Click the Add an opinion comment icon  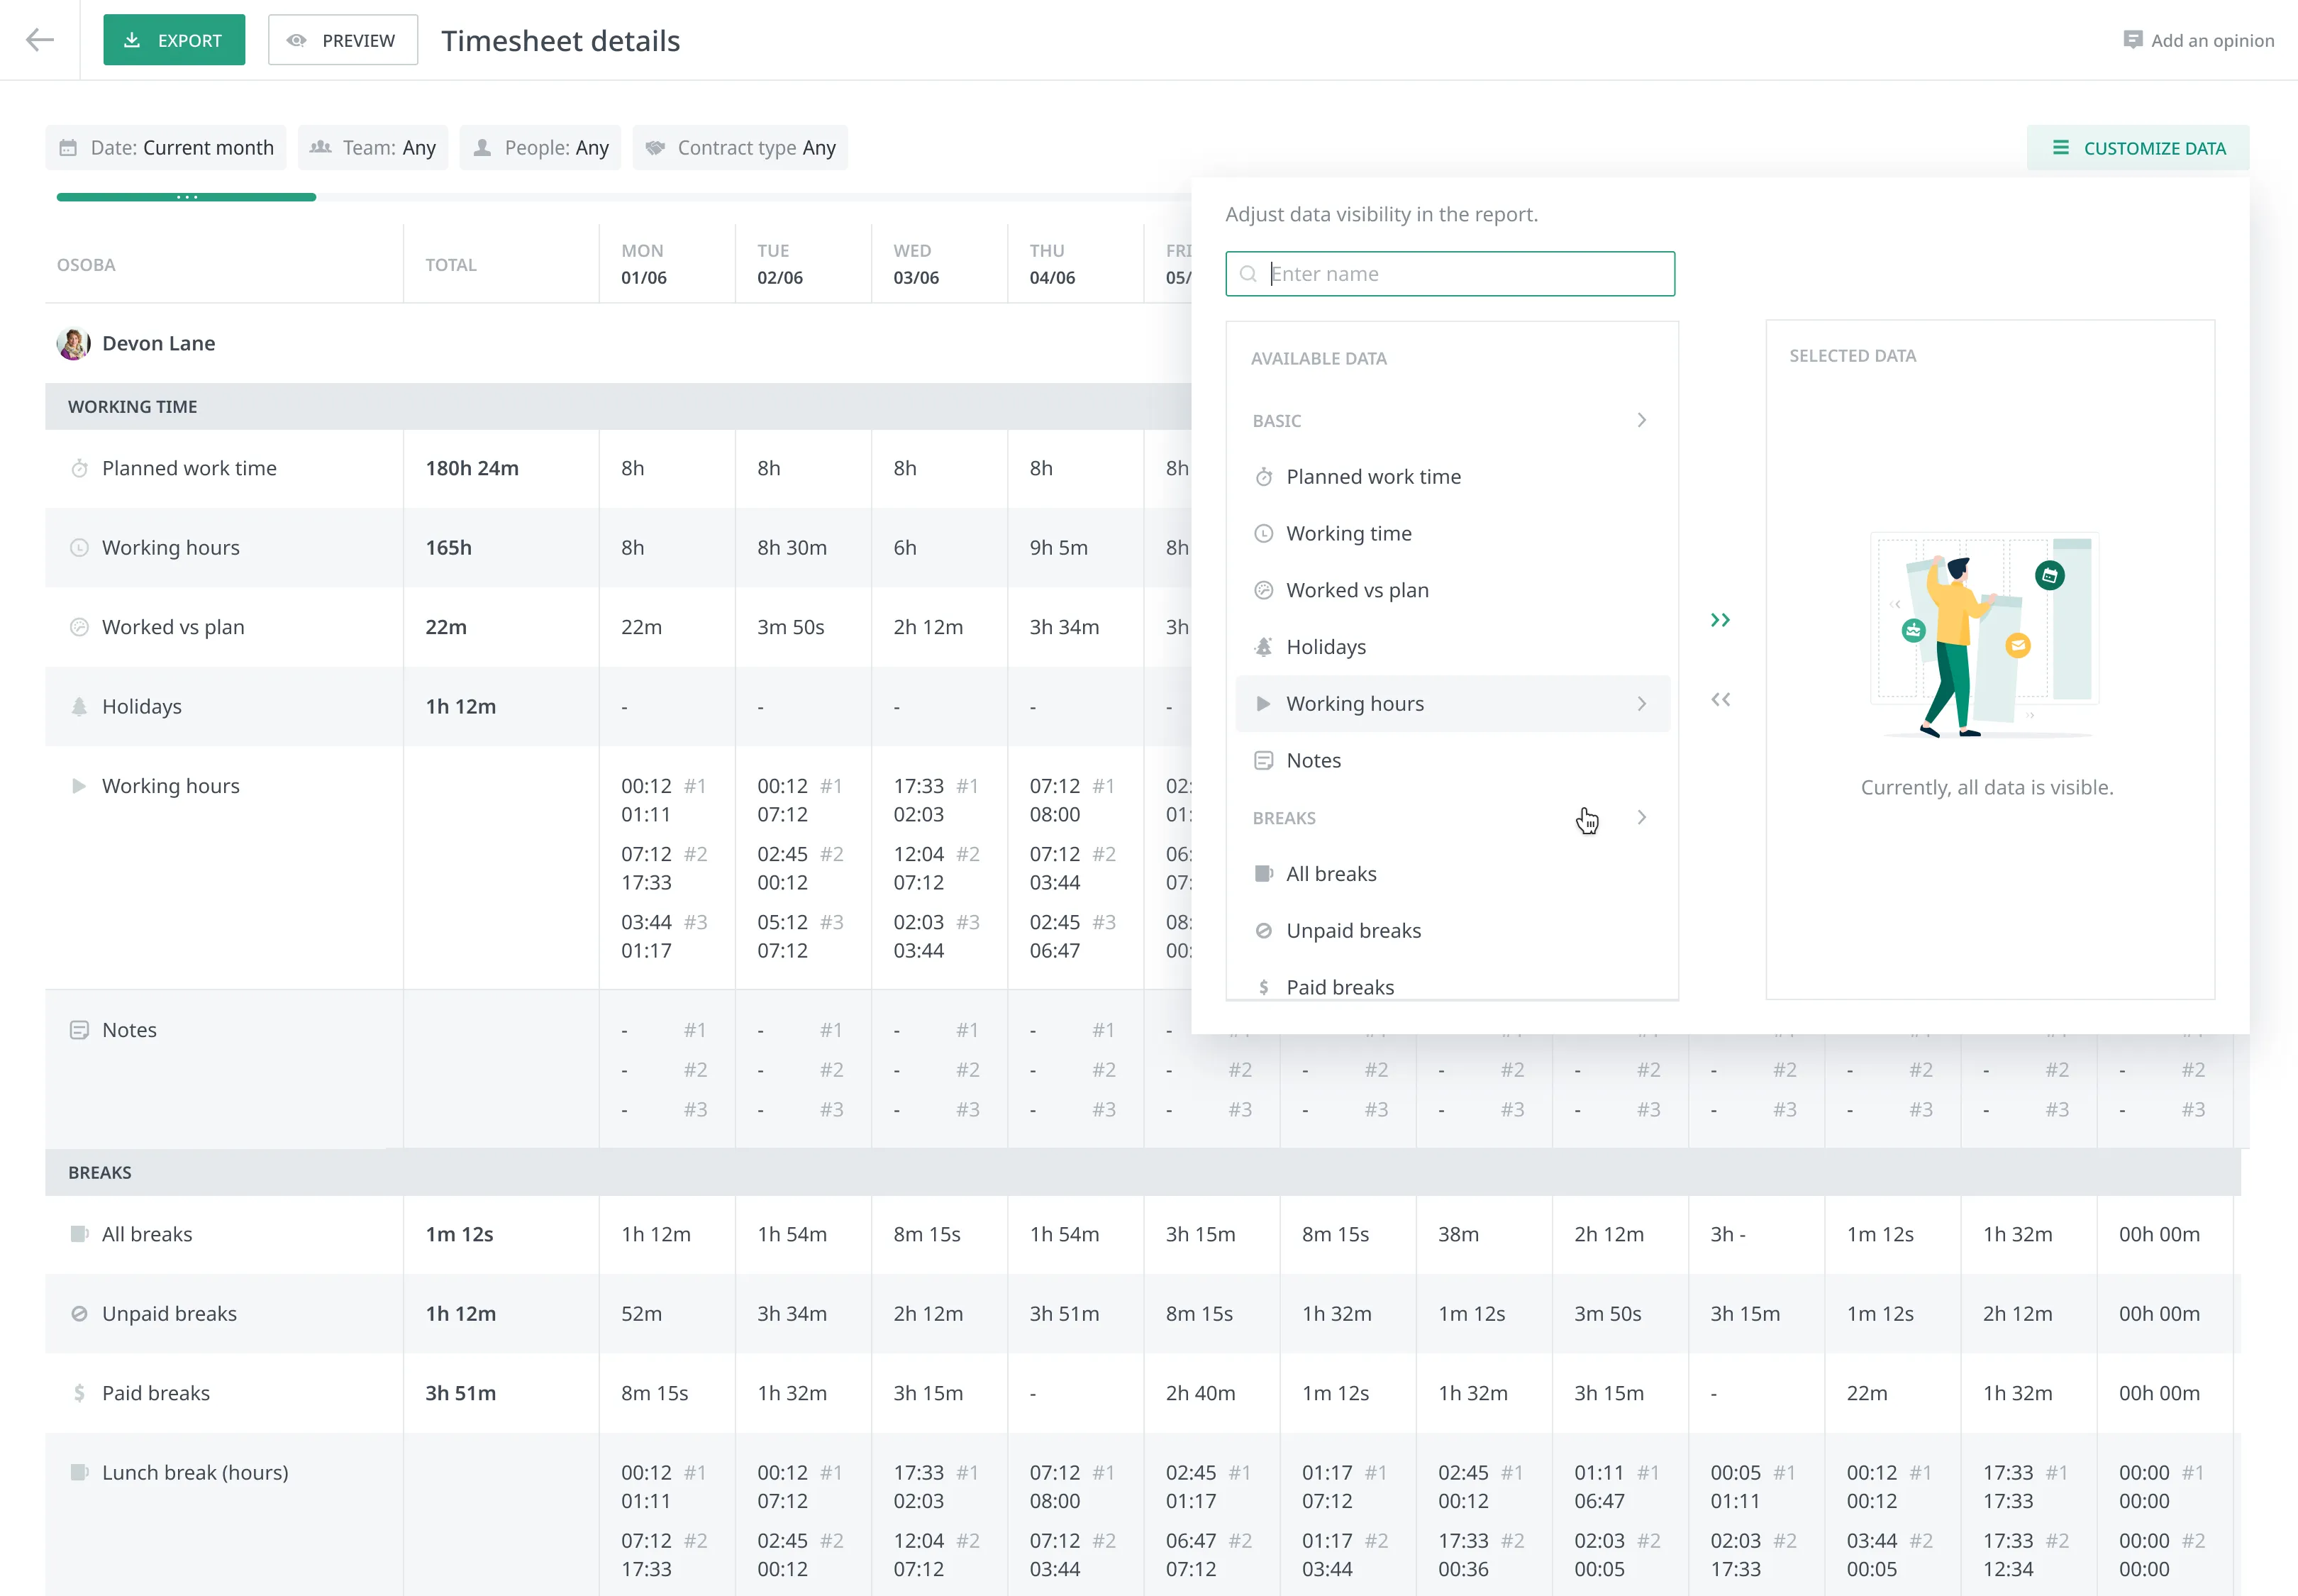(x=2132, y=40)
